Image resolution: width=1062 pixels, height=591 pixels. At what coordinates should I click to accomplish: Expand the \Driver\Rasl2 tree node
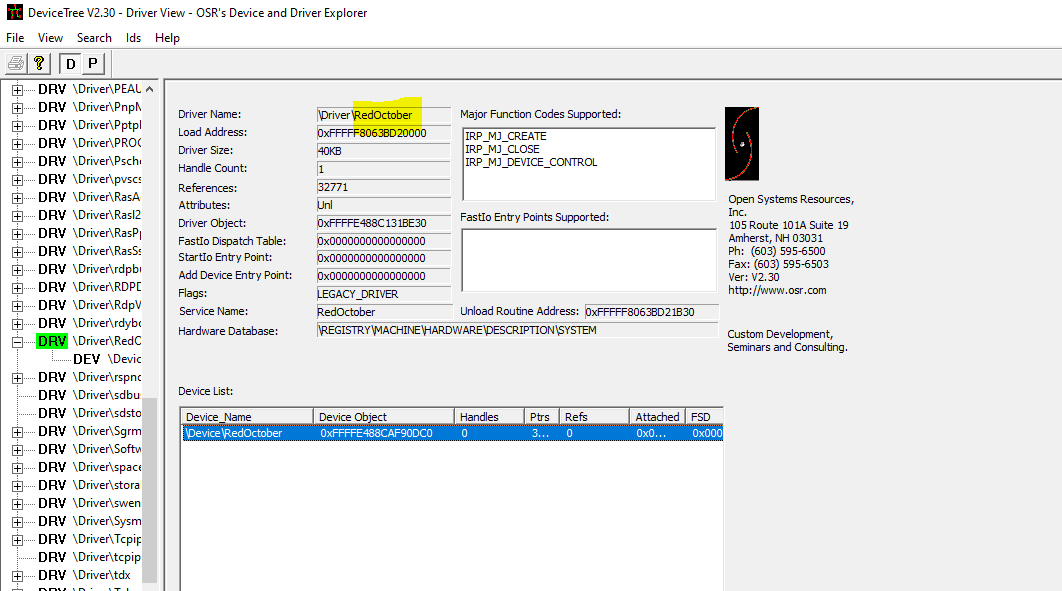pyautogui.click(x=18, y=215)
